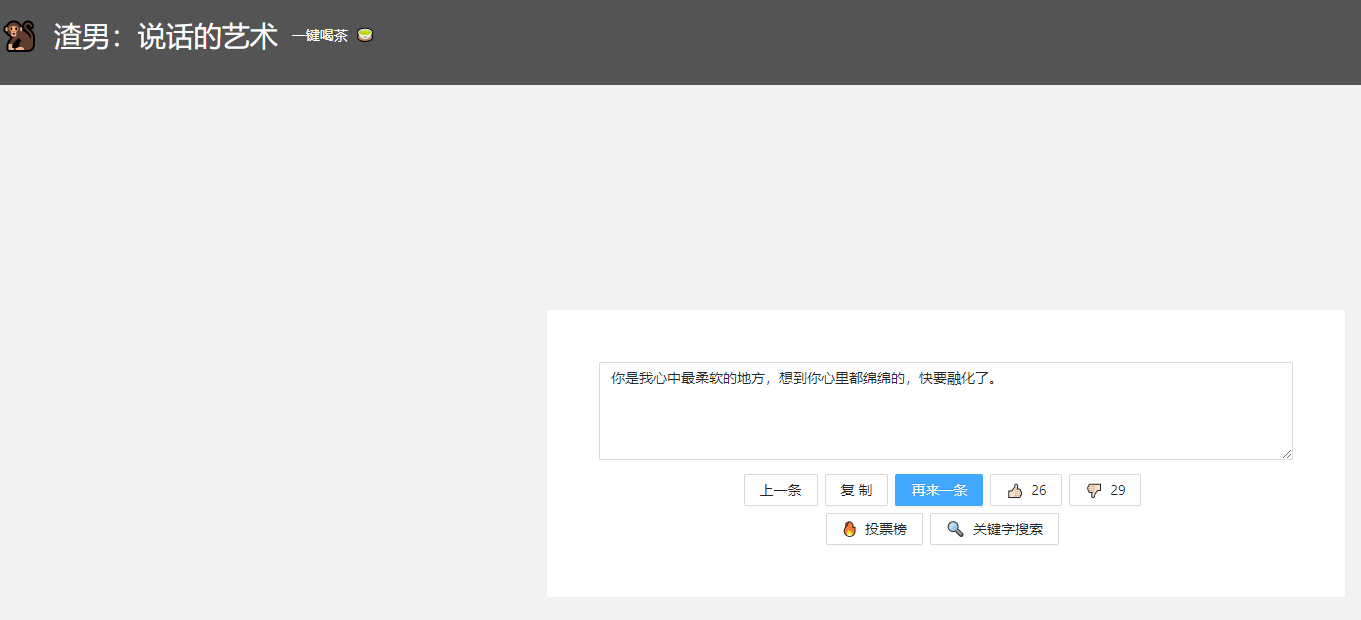Click the green tea cup icon
The height and width of the screenshot is (620, 1361).
(x=365, y=36)
